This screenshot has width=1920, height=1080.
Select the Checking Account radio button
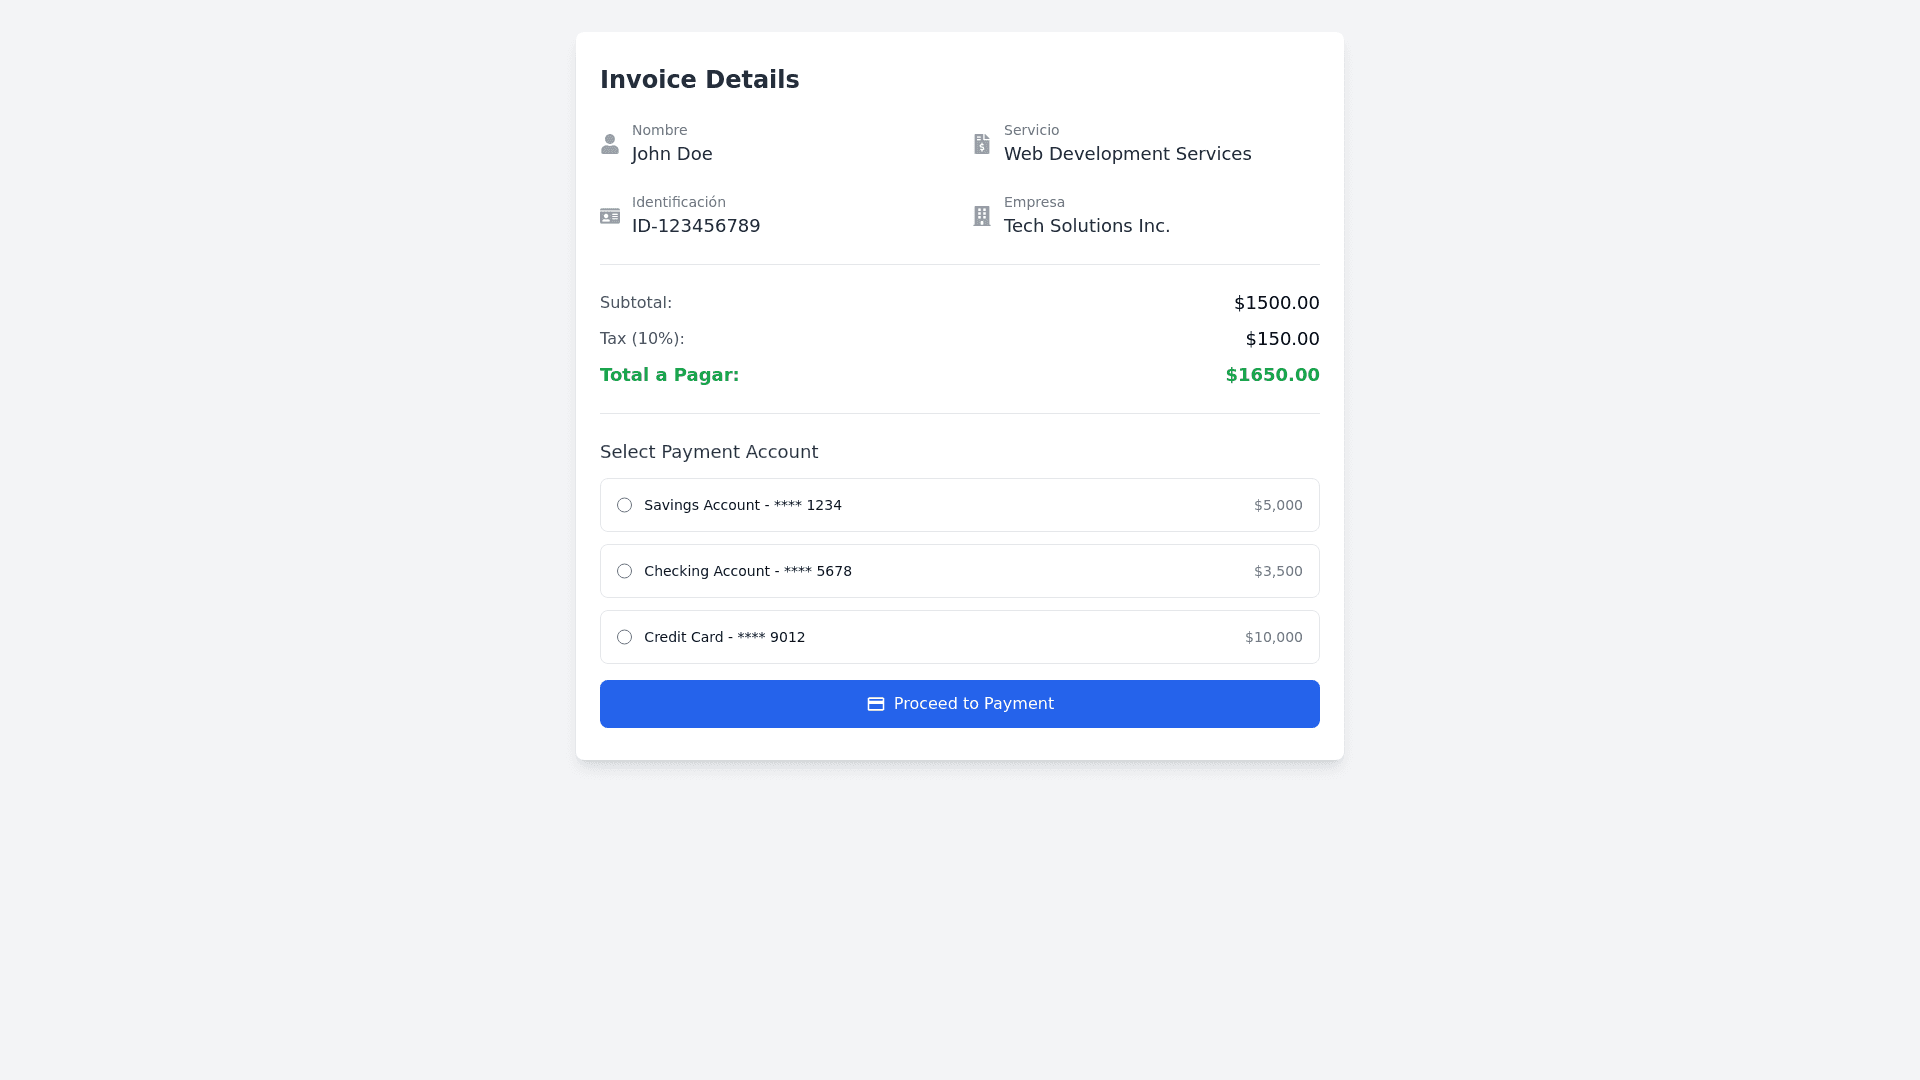click(x=624, y=571)
